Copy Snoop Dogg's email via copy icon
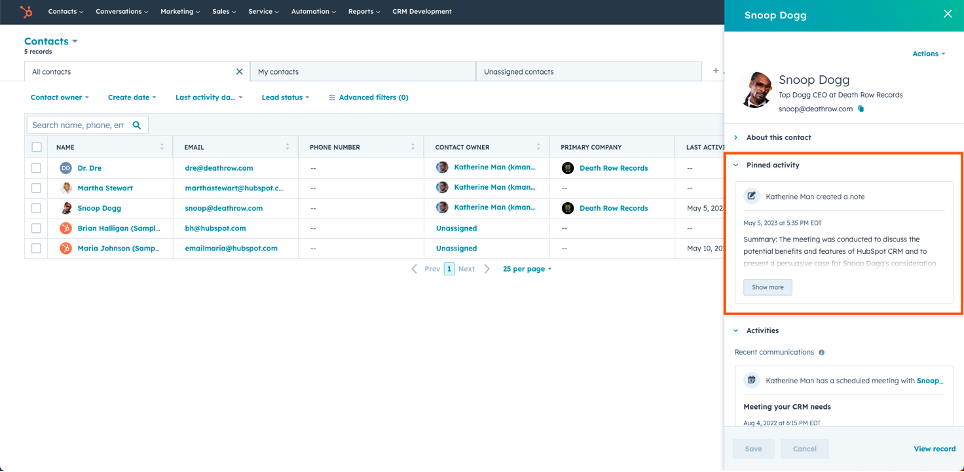Screen dimensions: 964x472 click(x=861, y=109)
